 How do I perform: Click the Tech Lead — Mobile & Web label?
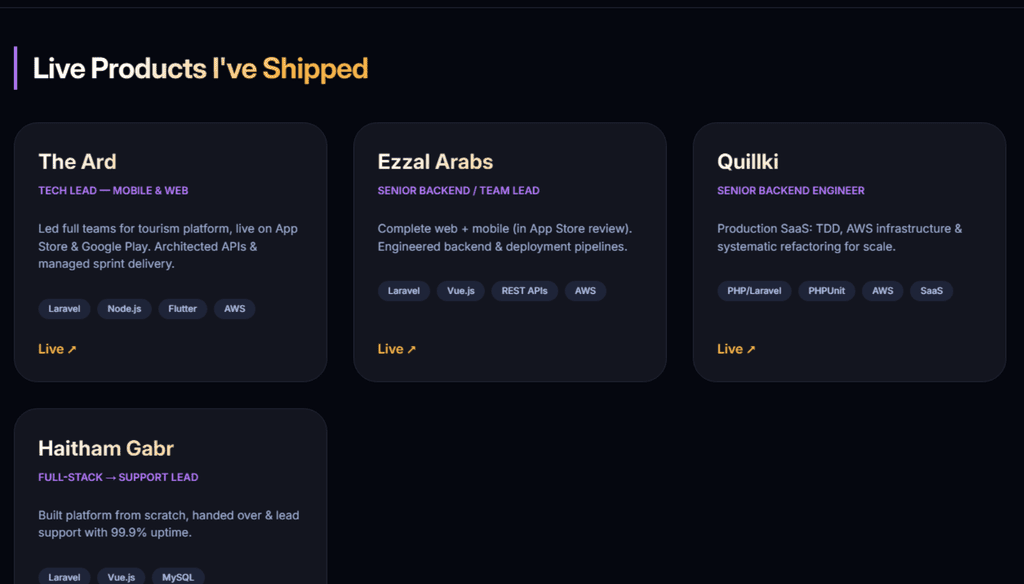tap(113, 191)
